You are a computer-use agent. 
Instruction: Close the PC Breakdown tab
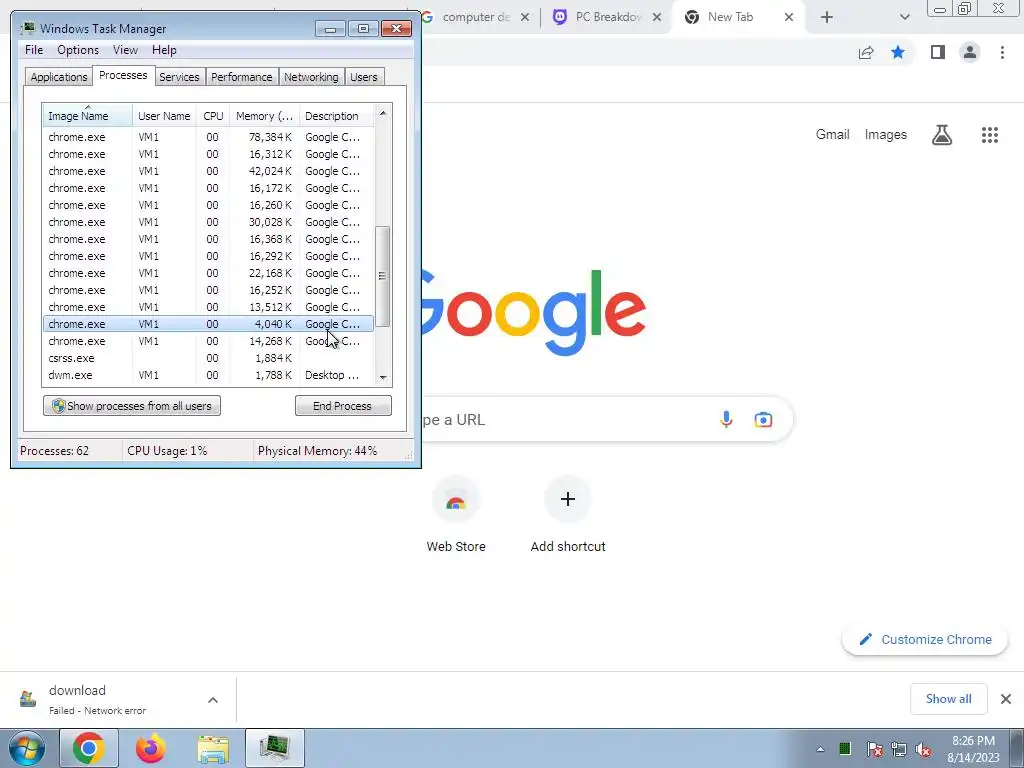click(657, 17)
